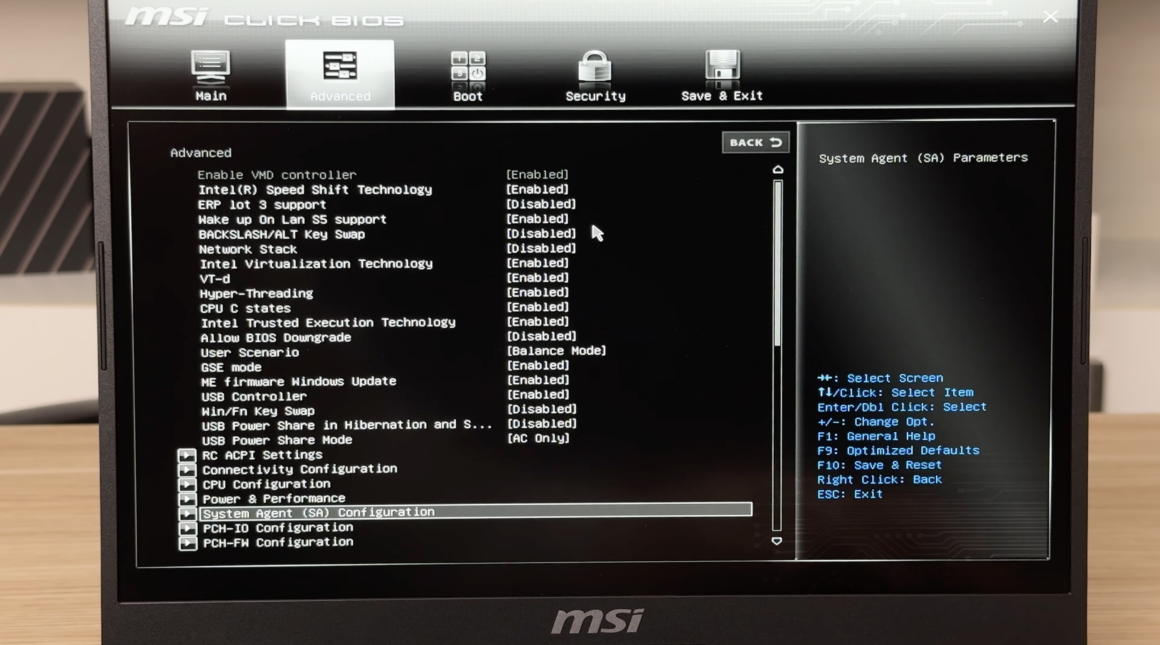
Task: Expand PCH-FW Configuration arrow
Action: [187, 543]
